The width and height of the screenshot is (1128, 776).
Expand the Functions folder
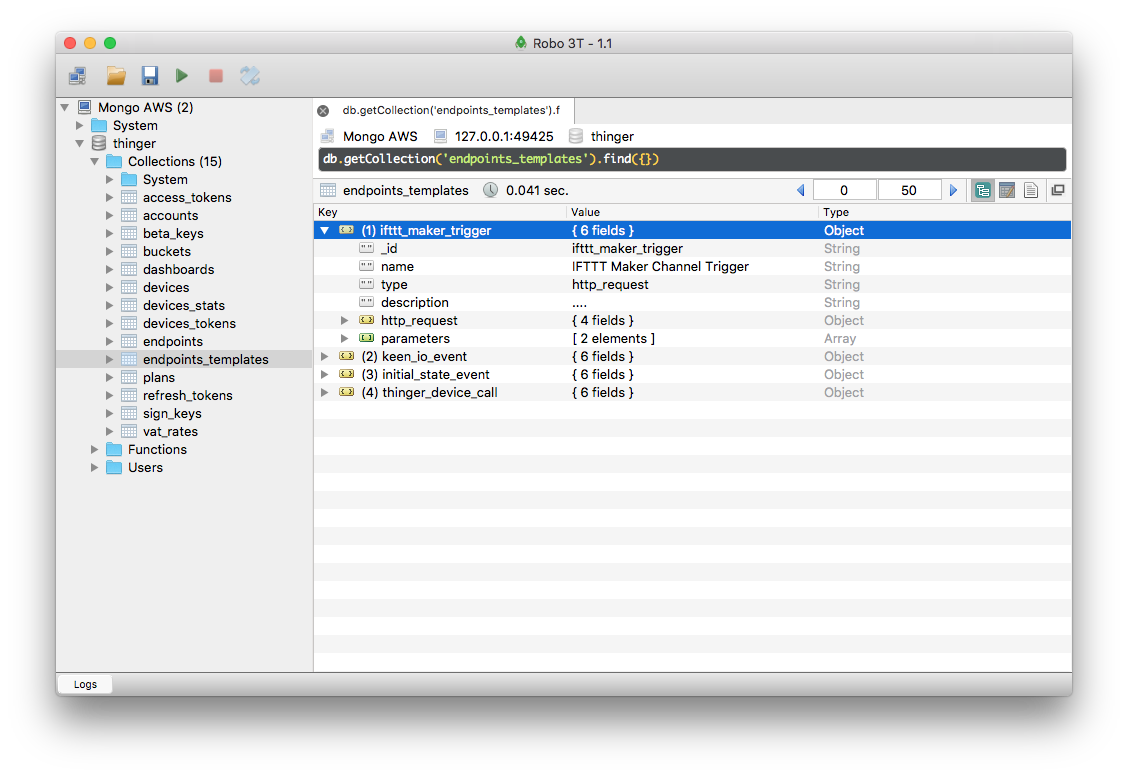(94, 449)
